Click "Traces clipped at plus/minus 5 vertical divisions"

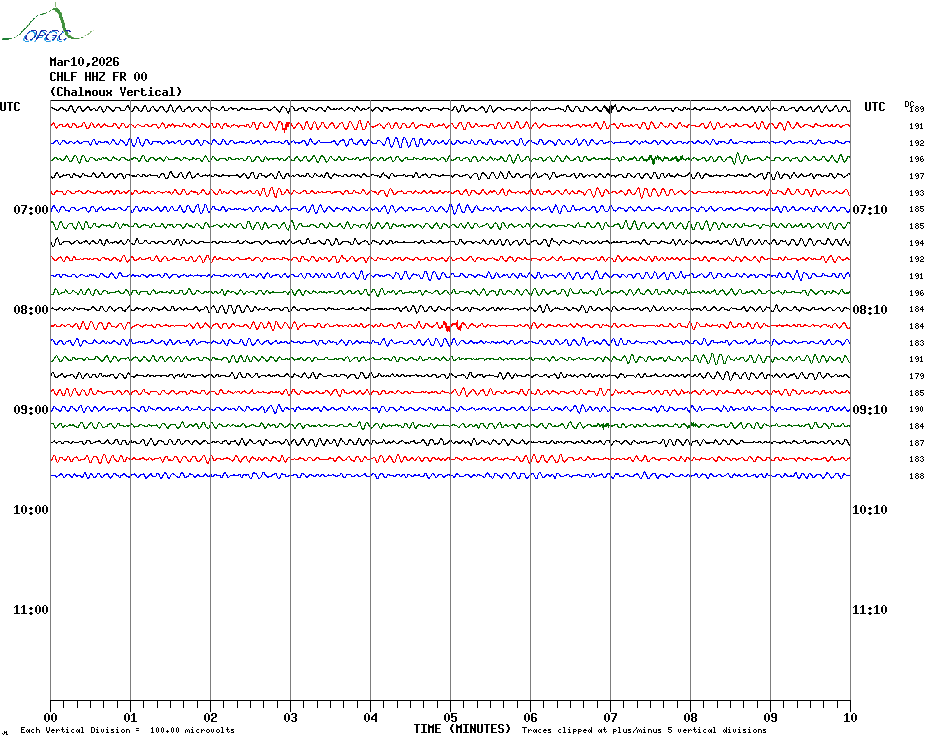pyautogui.click(x=644, y=730)
